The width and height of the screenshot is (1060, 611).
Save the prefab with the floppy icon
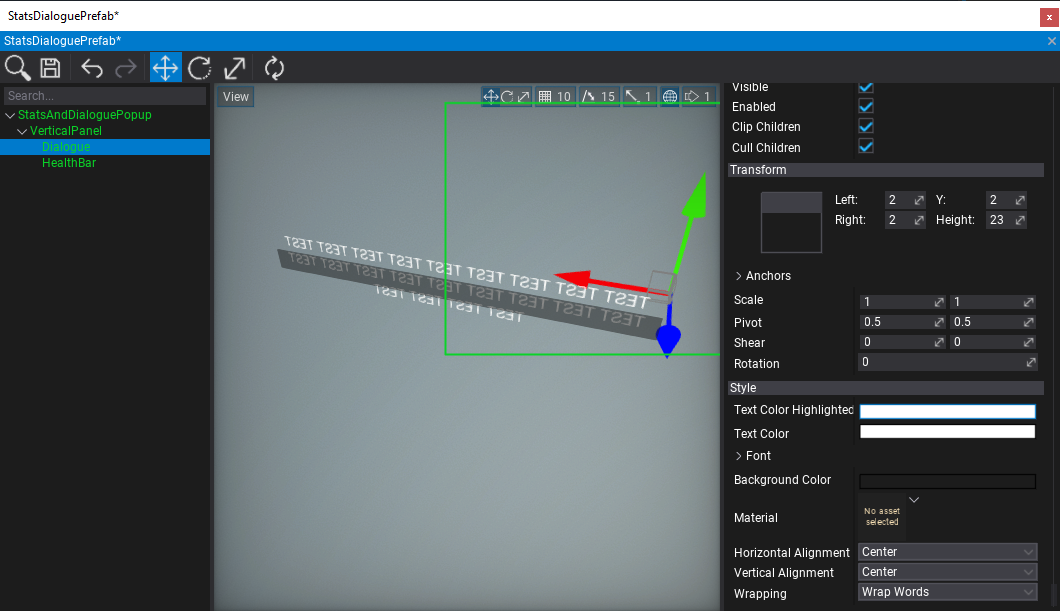coord(50,68)
